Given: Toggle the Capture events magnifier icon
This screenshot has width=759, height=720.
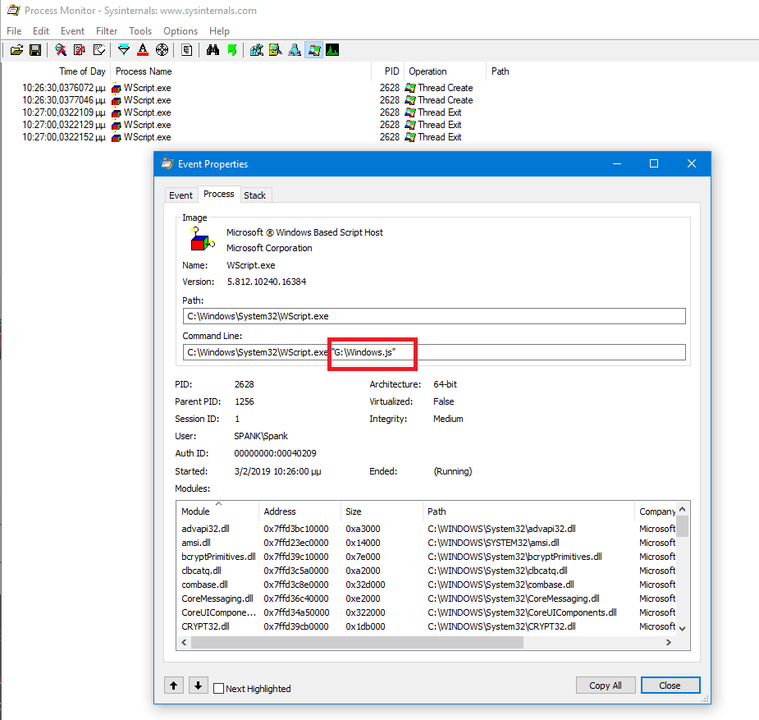Looking at the screenshot, I should 61,50.
